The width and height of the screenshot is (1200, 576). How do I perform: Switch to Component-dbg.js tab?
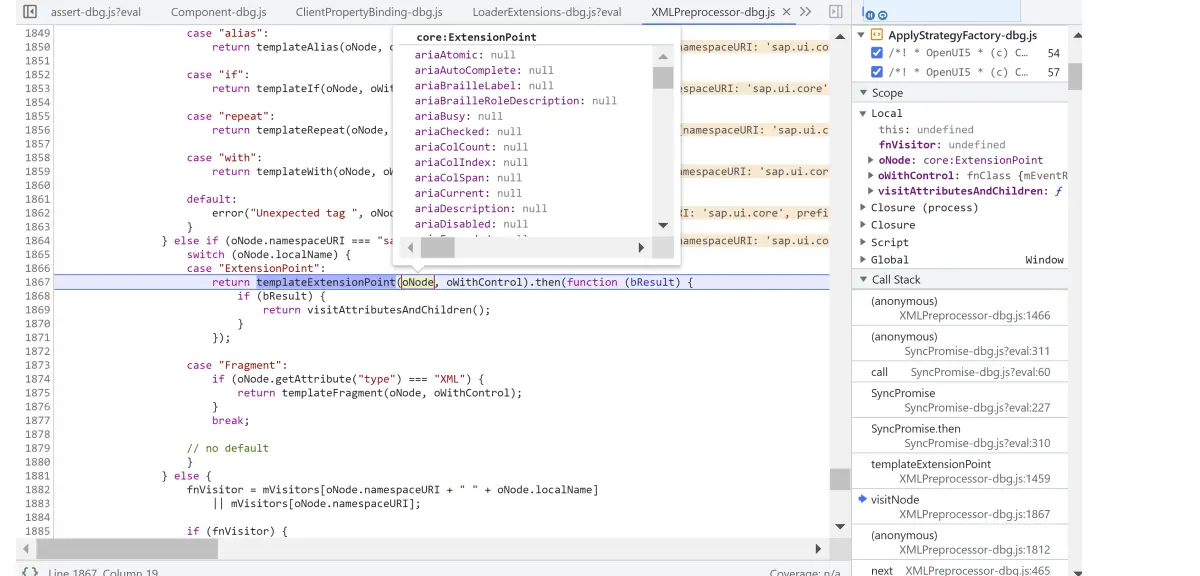coord(218,12)
